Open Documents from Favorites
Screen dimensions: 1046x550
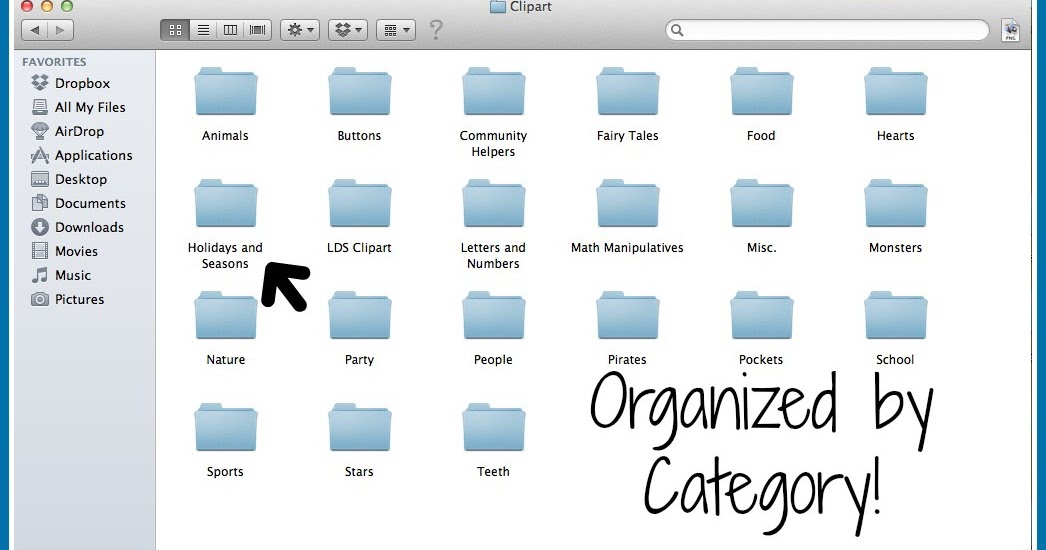[79, 203]
